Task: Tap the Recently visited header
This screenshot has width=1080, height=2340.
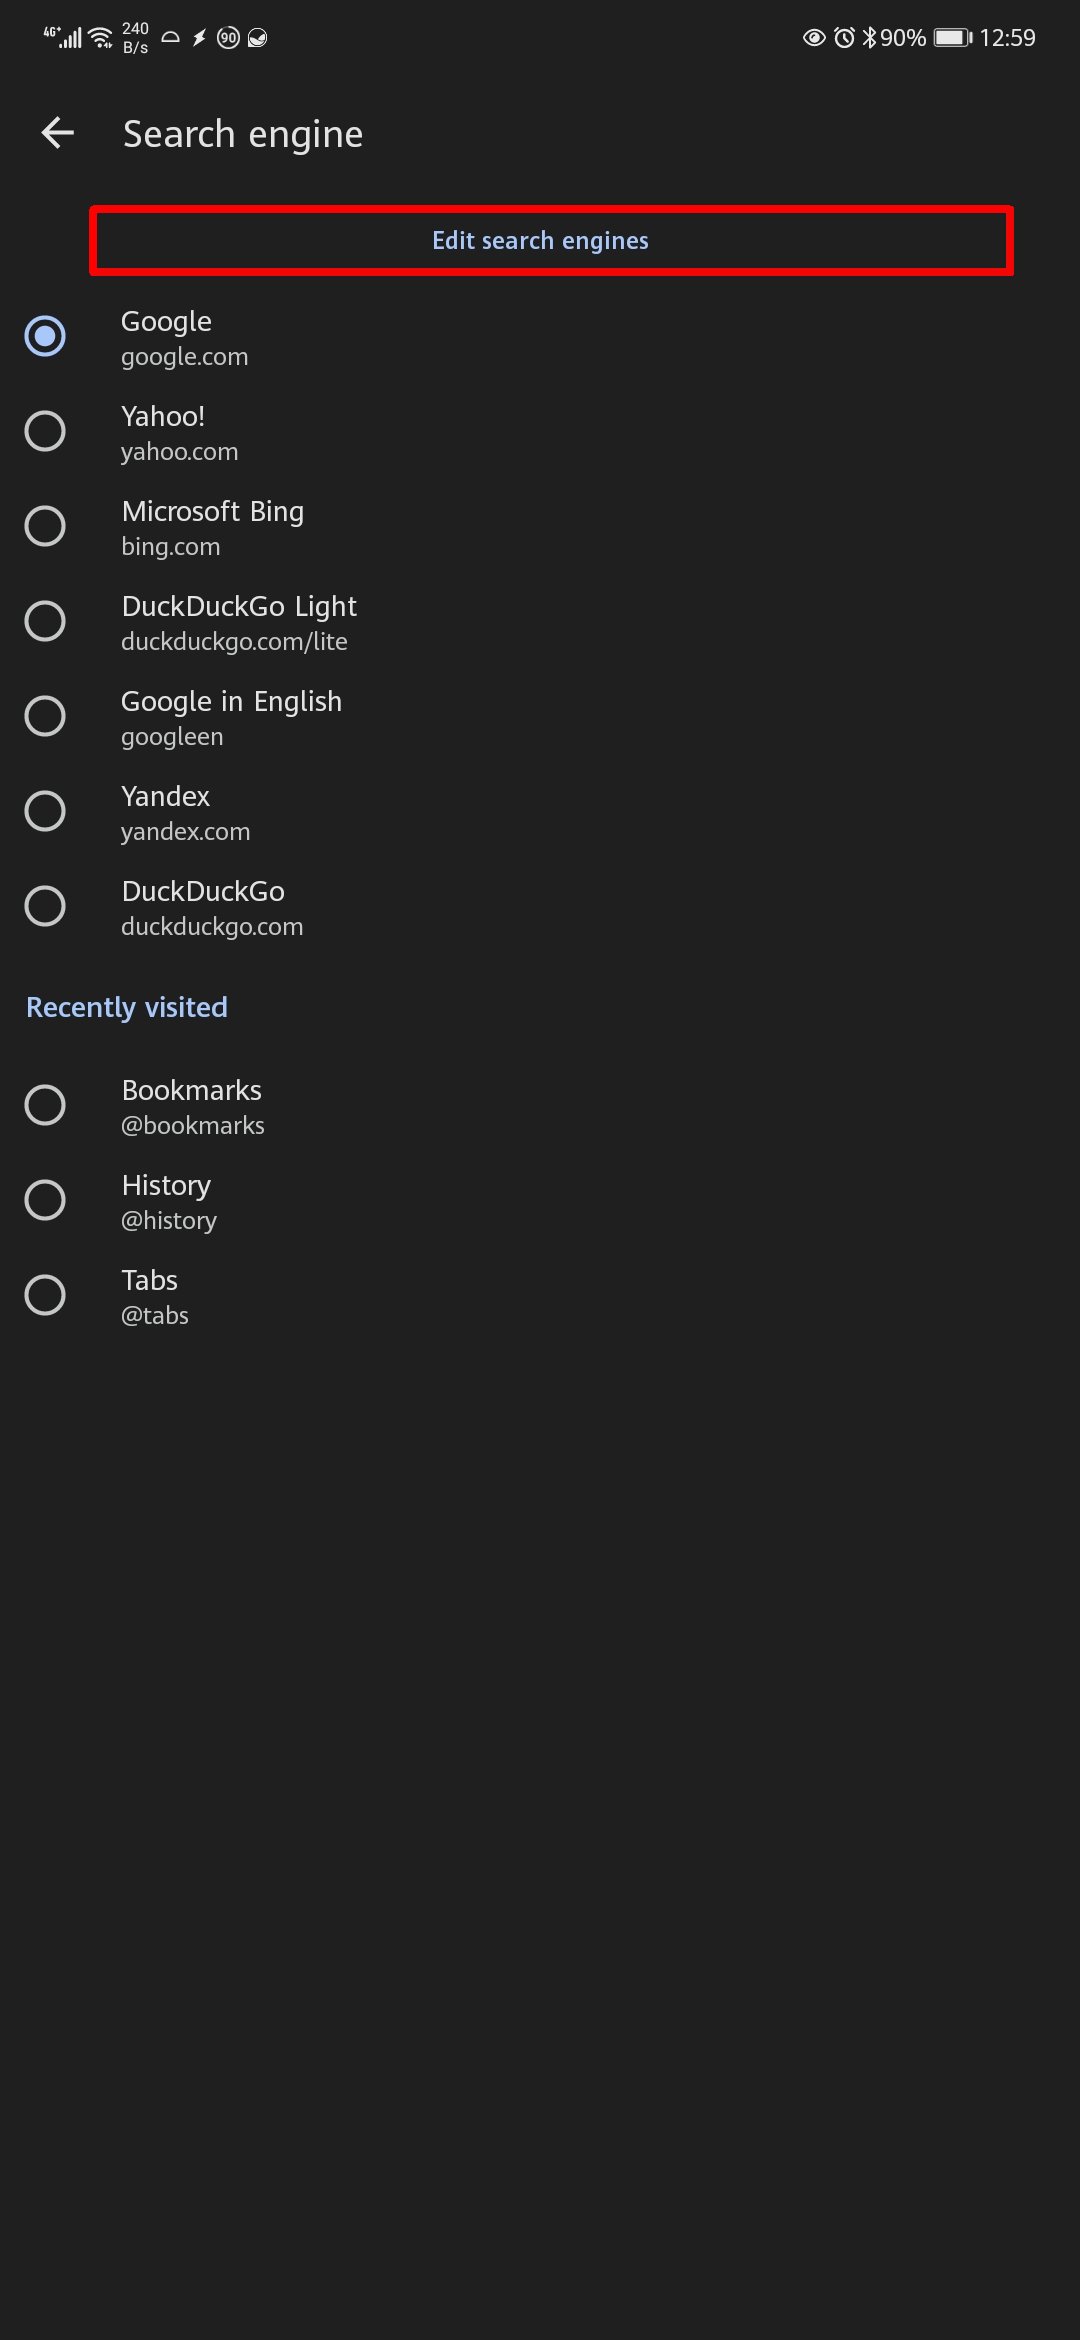Action: (127, 1007)
